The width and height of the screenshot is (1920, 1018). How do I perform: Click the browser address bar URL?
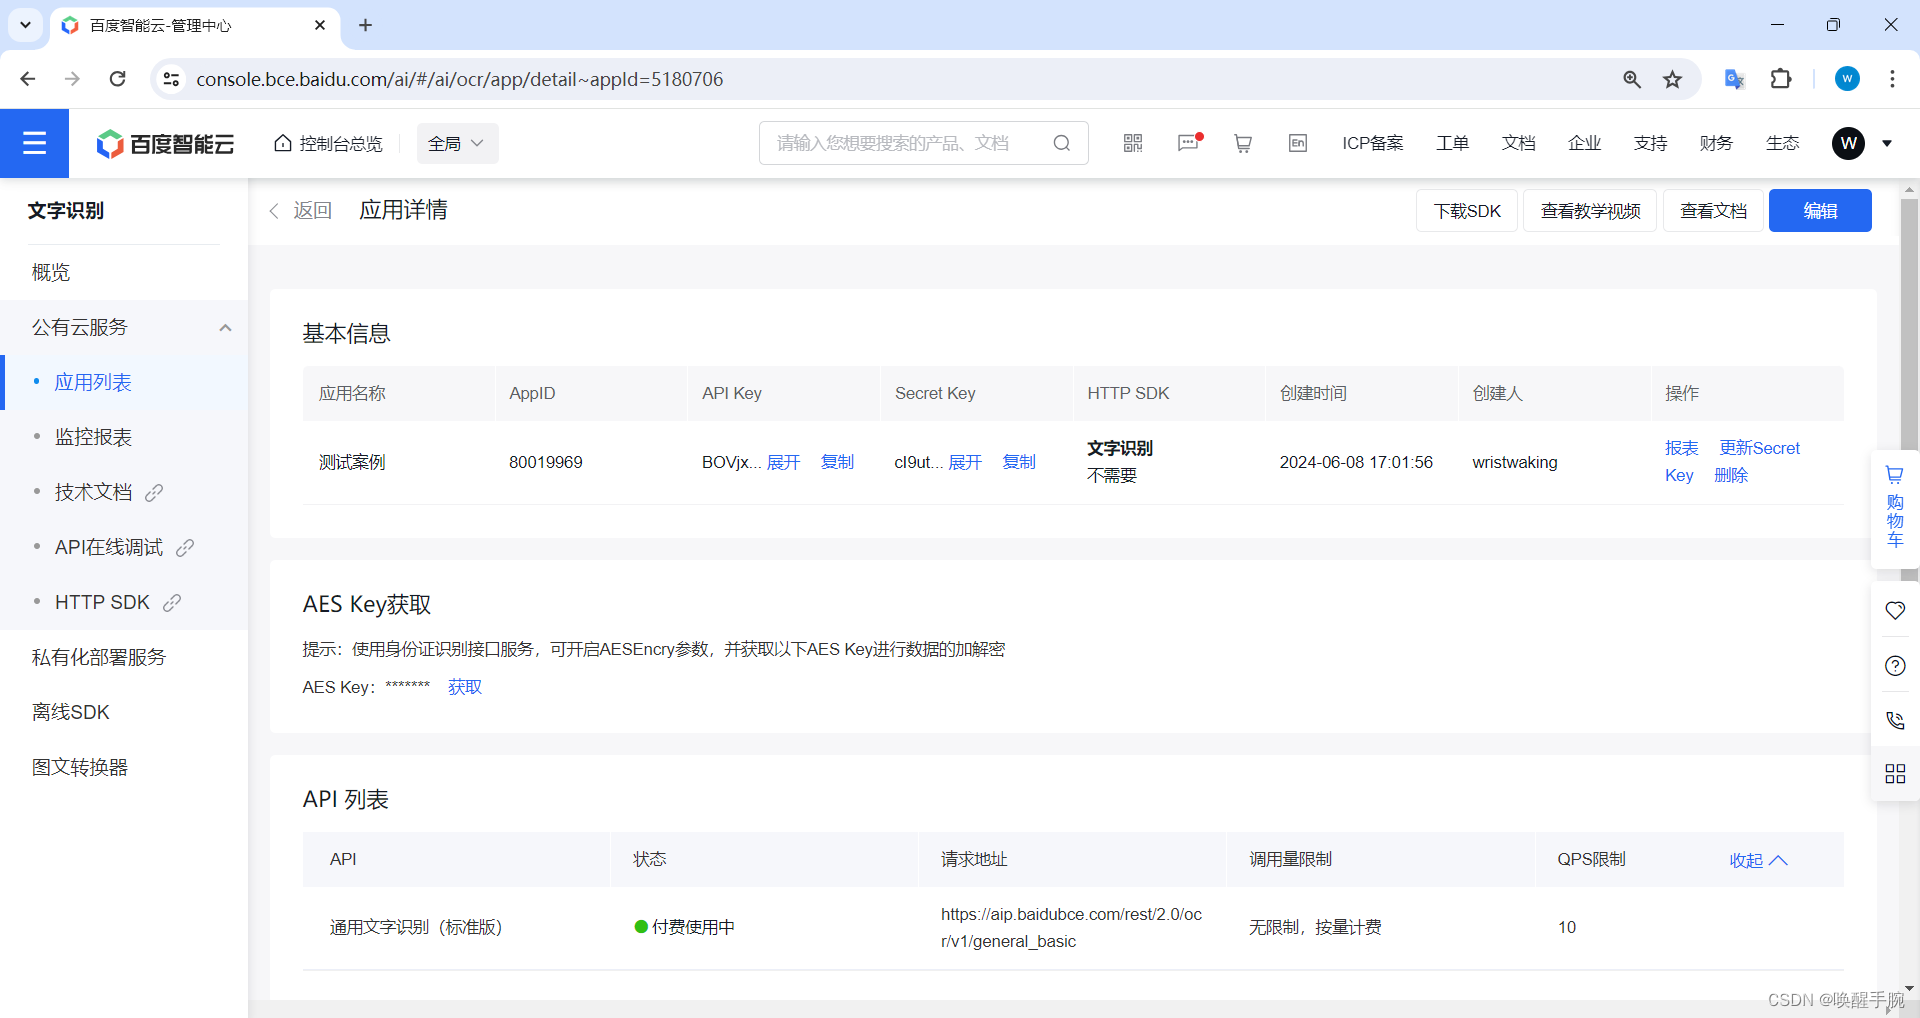pos(460,79)
